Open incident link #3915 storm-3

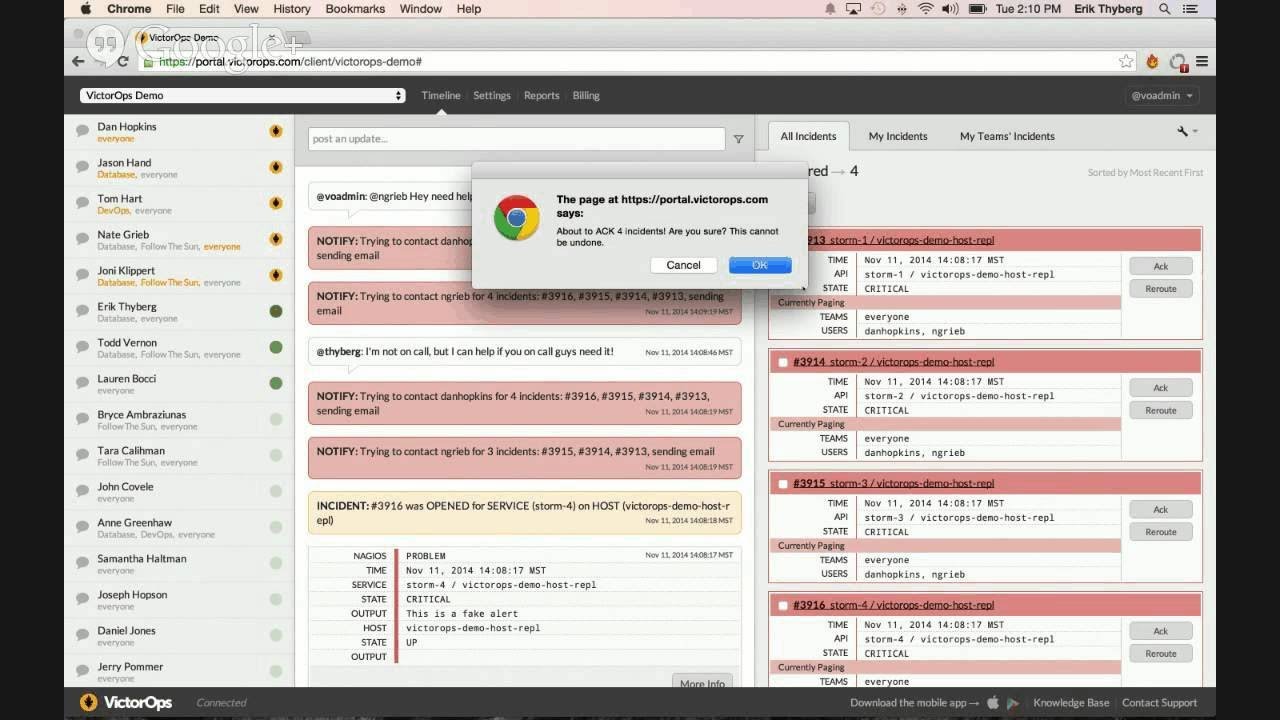(893, 484)
